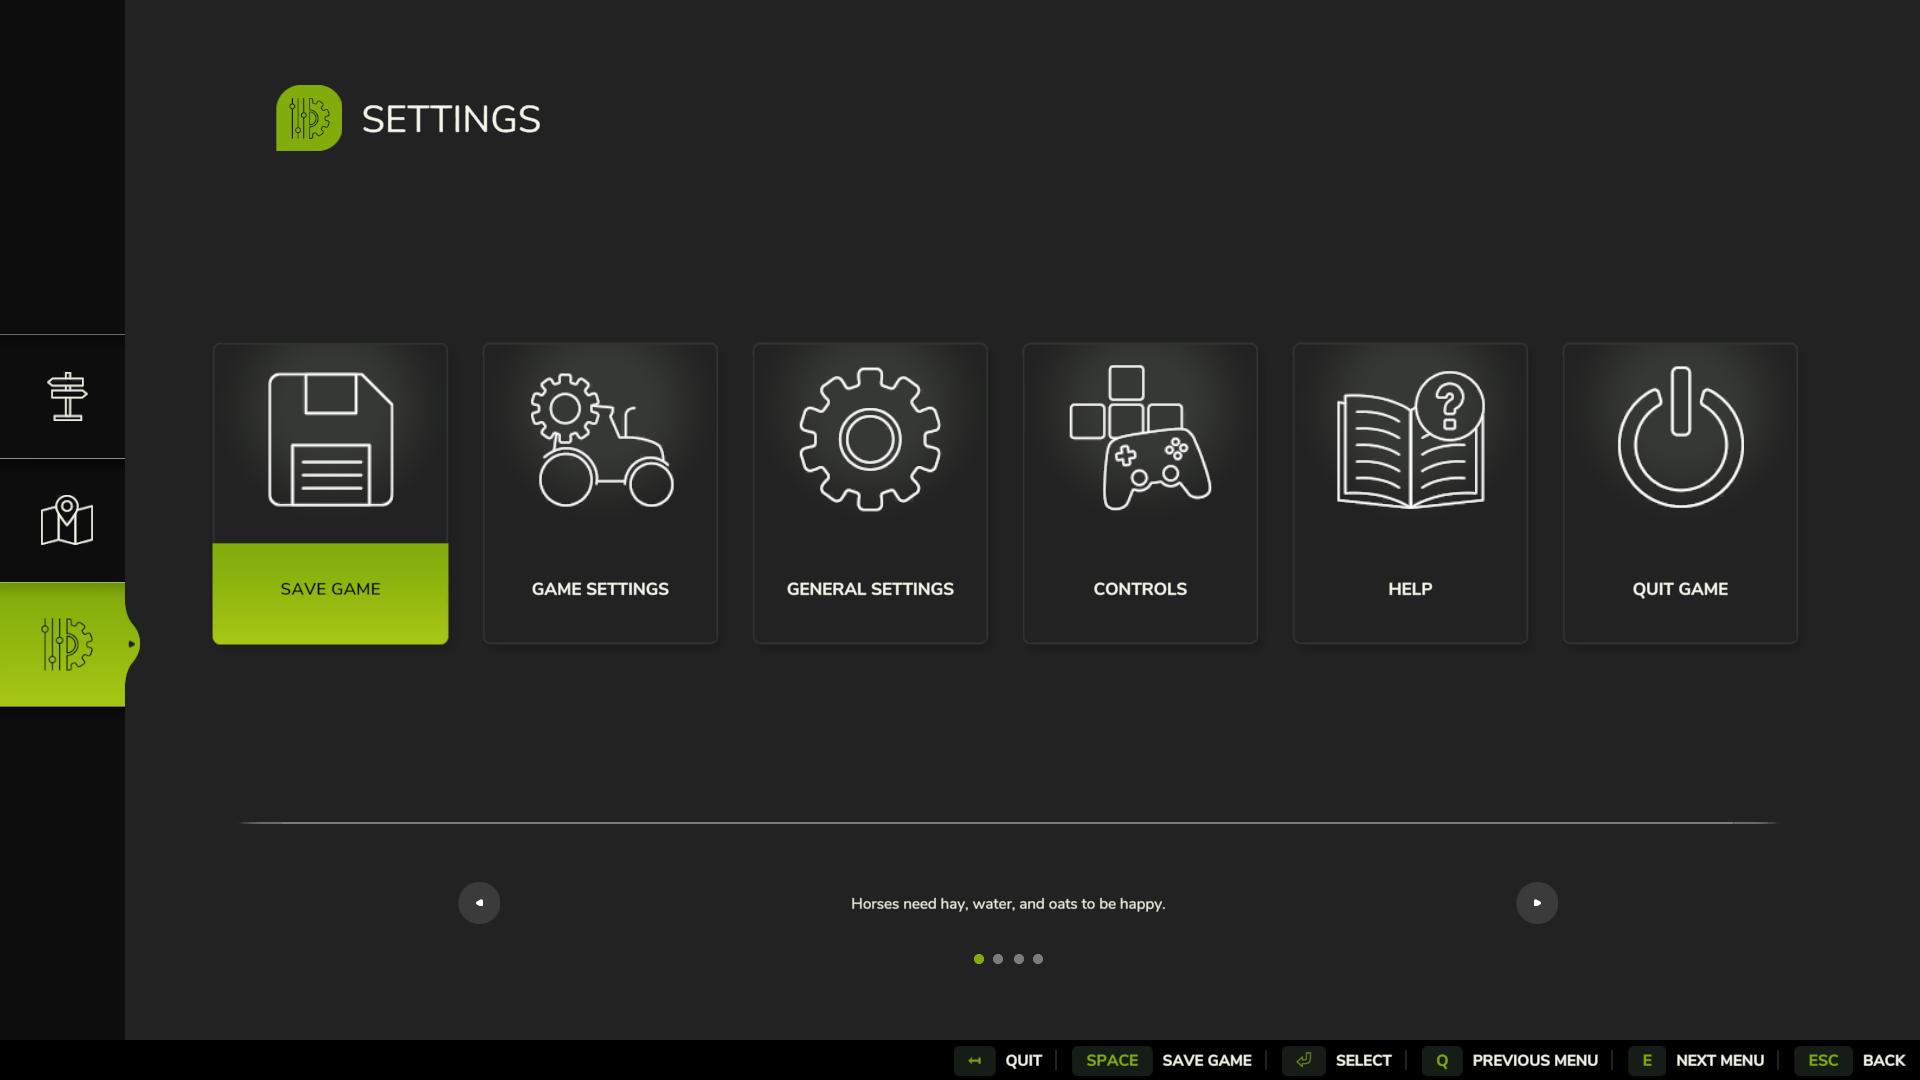Jump to the fourth hint dot

click(x=1038, y=959)
